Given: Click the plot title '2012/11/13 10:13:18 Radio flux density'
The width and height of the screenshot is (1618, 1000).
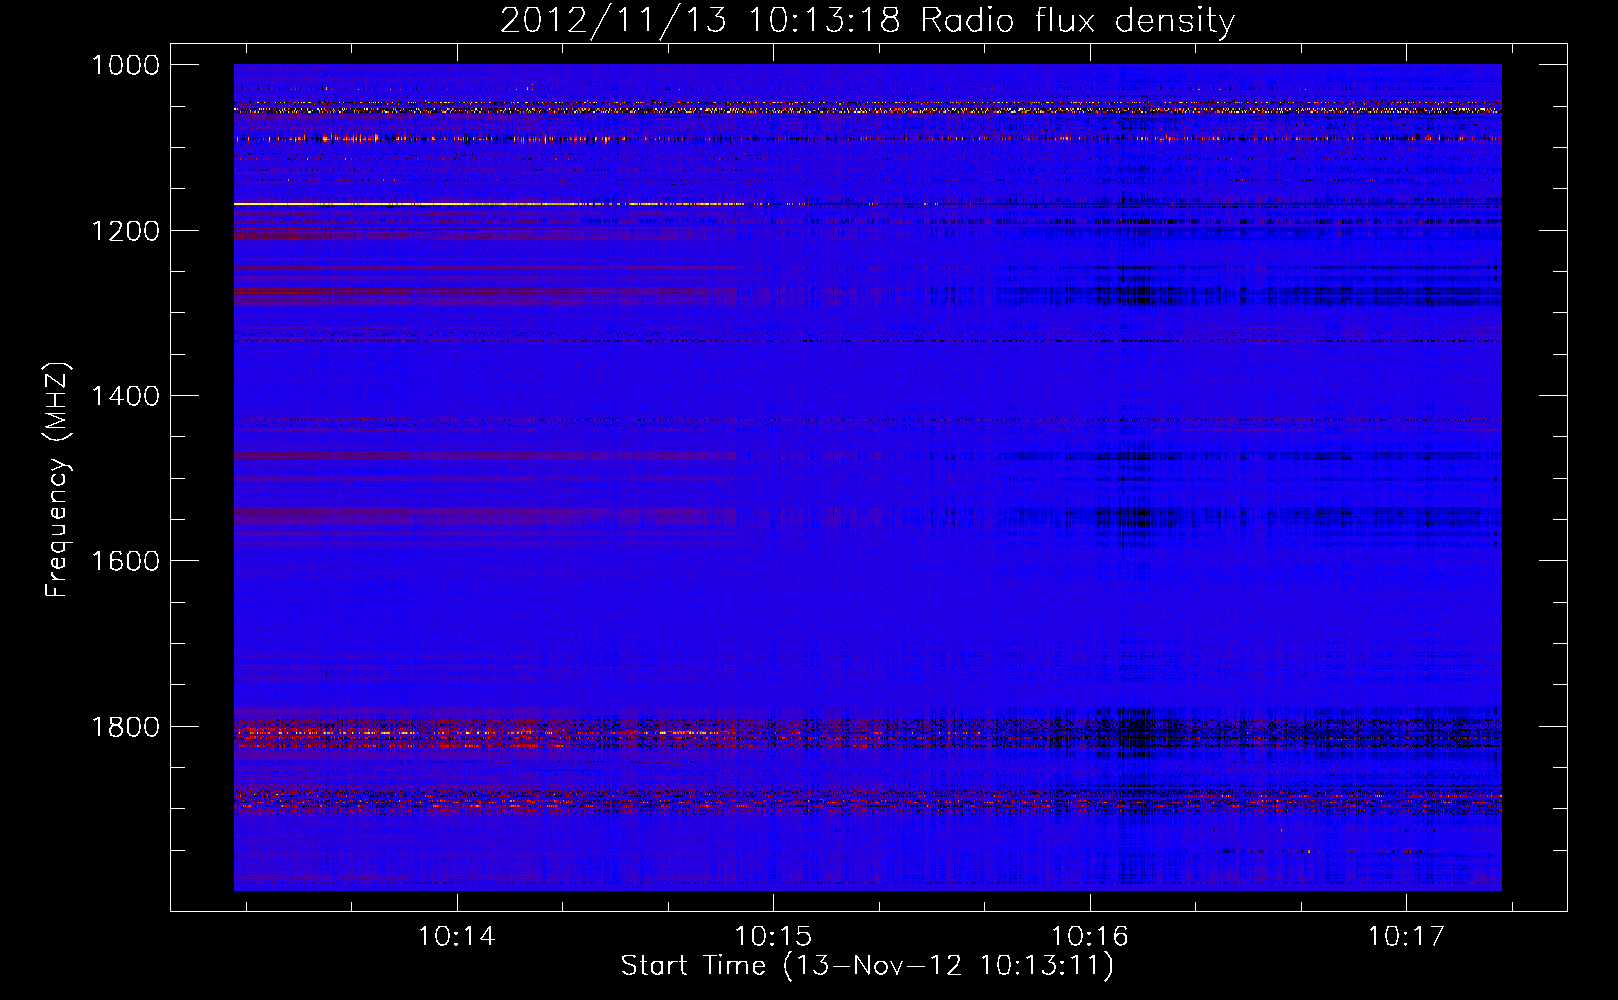Looking at the screenshot, I should (x=867, y=20).
